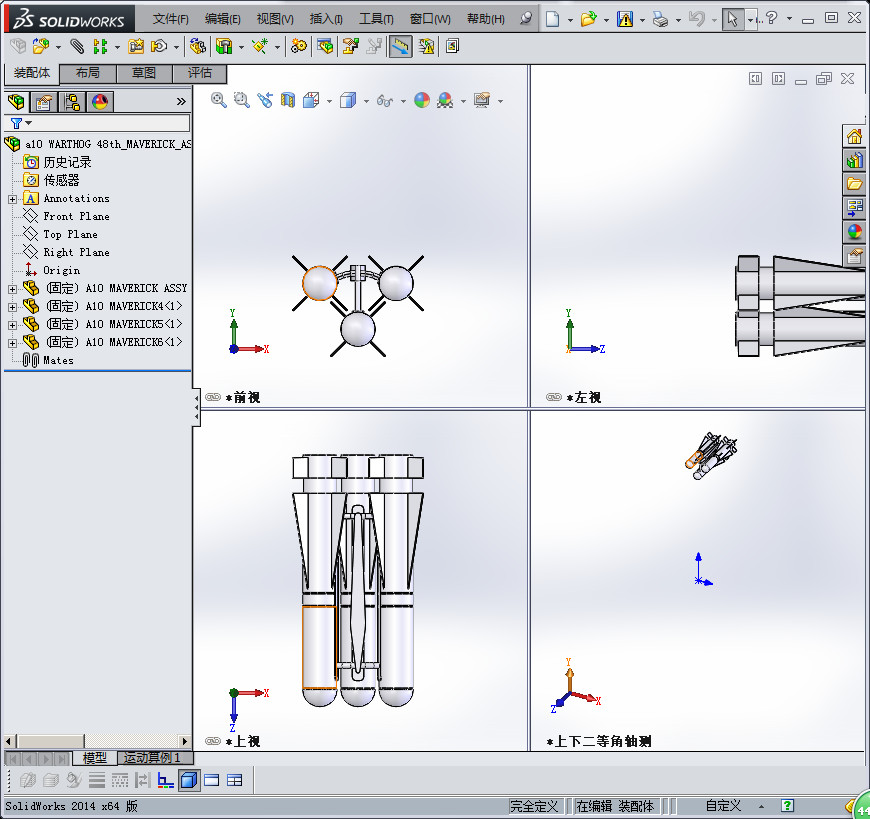Open the 插入(I) menu
870x819 pixels.
[326, 19]
